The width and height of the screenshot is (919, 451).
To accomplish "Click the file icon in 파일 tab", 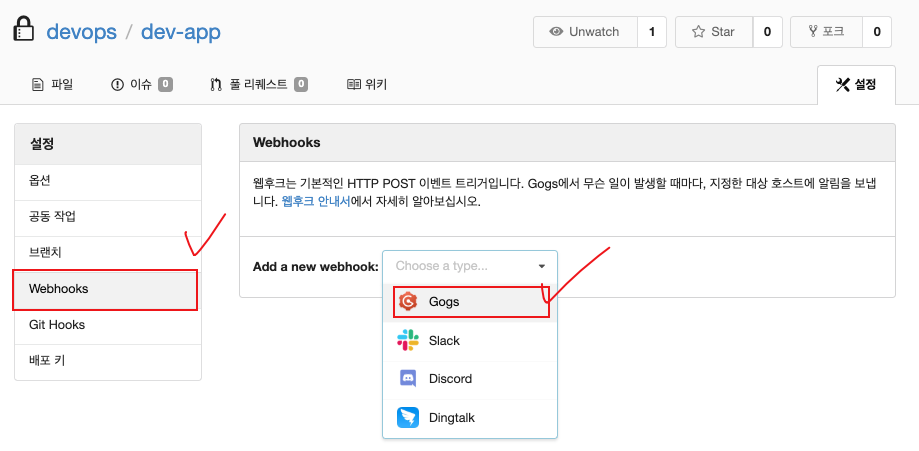I will click(38, 84).
